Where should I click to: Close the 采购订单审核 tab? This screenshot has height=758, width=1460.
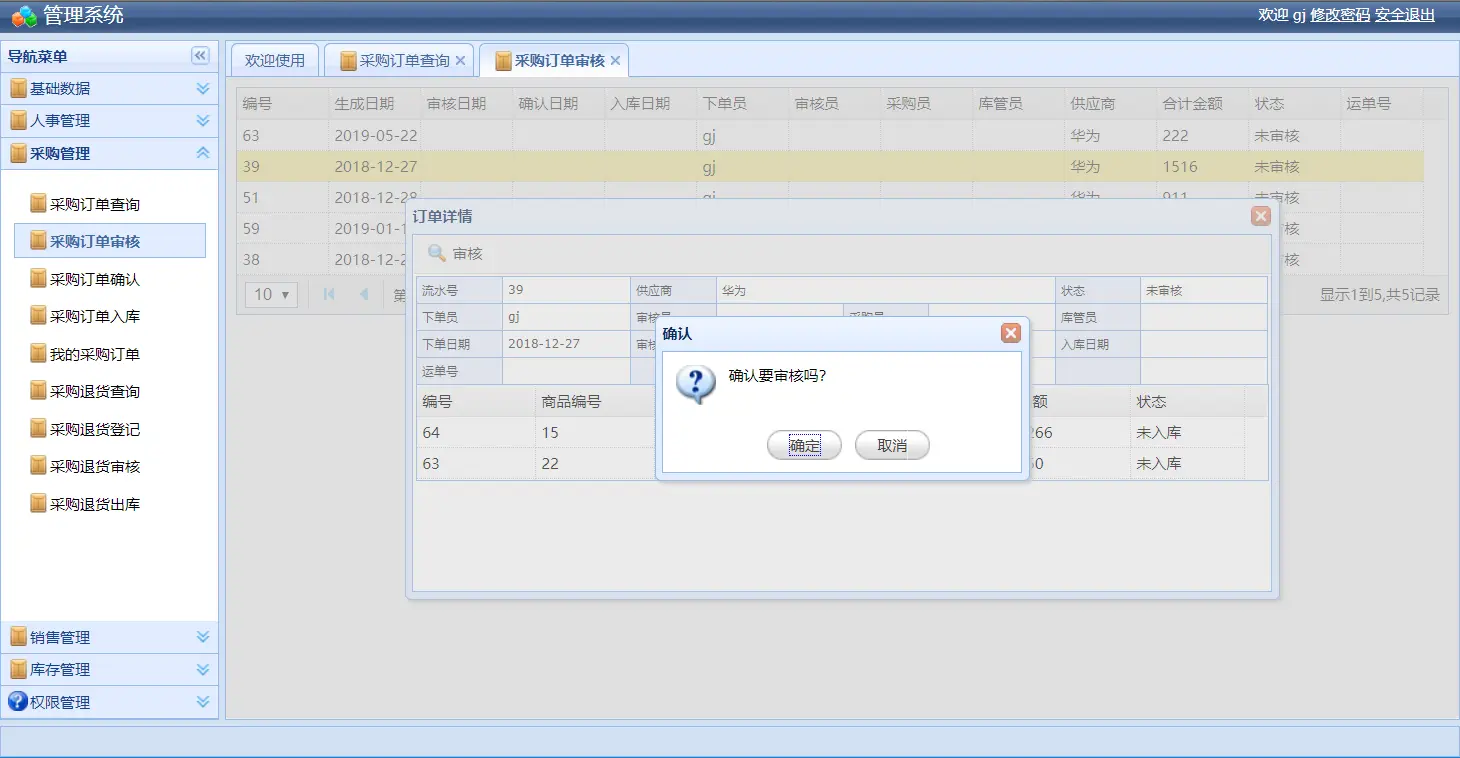[615, 61]
